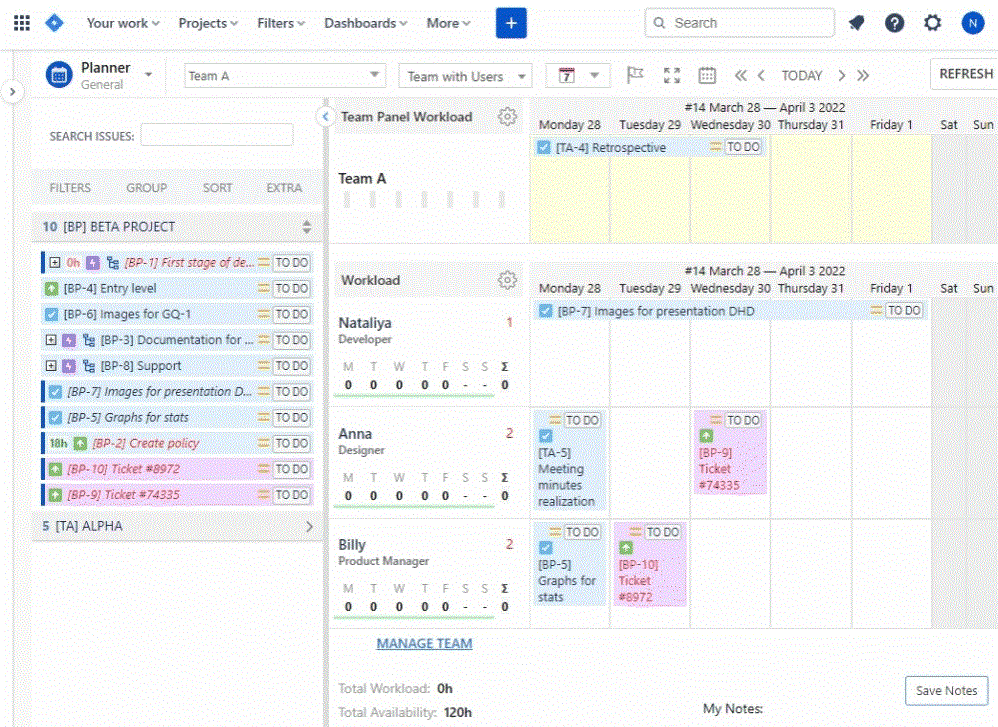Click in the SEARCH ISSUES input field
The height and width of the screenshot is (727, 998).
click(217, 135)
